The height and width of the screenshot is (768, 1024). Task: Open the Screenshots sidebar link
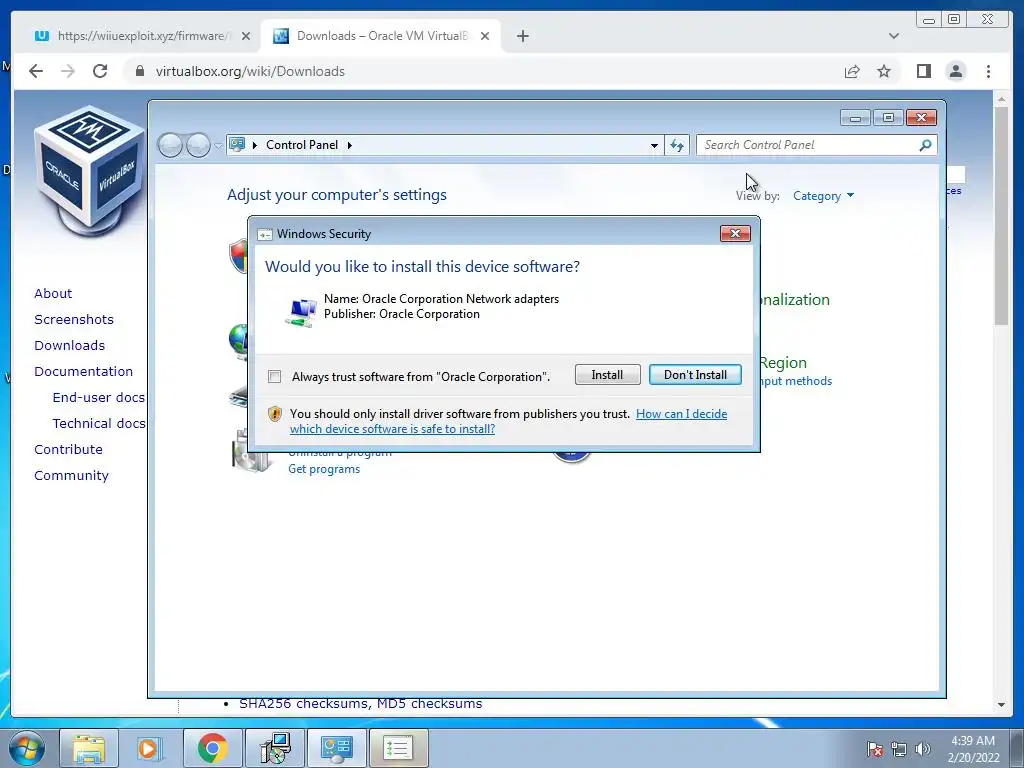point(74,319)
